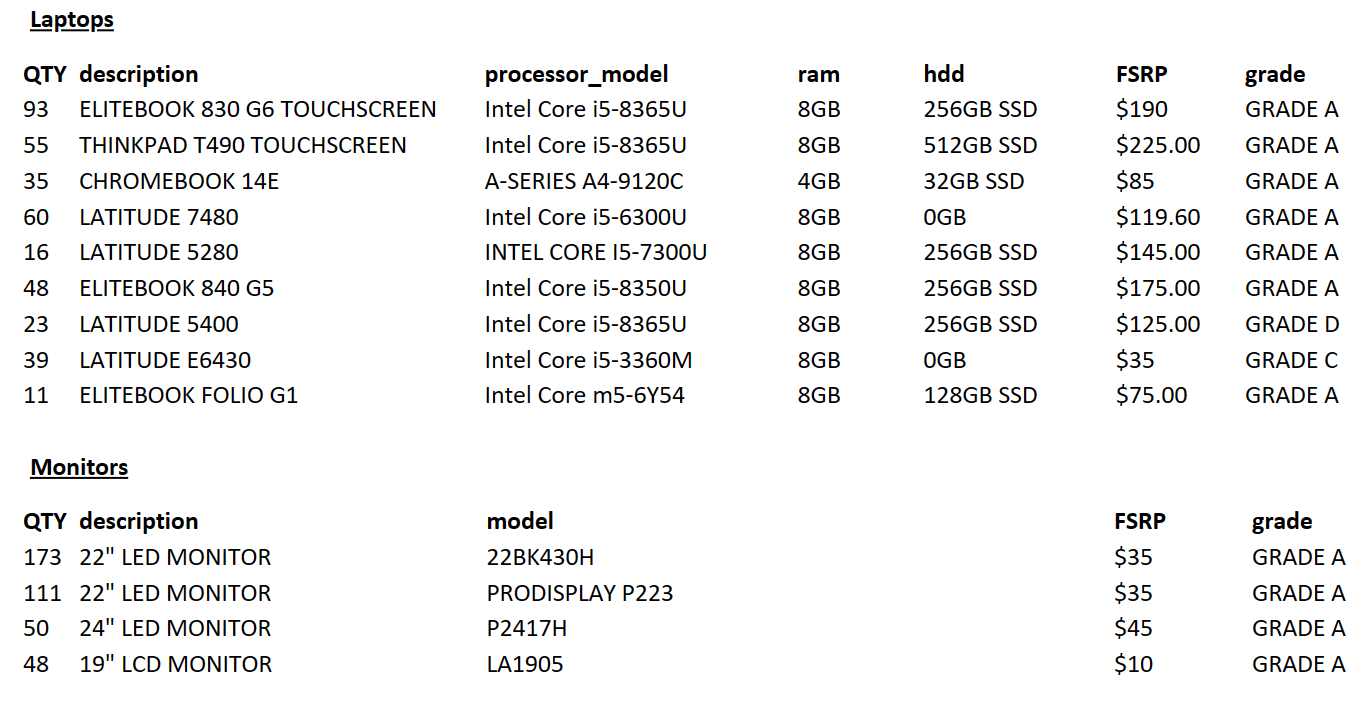Click GRADE D for LATITUDE 5400
This screenshot has height=703, width=1371.
pos(1292,325)
